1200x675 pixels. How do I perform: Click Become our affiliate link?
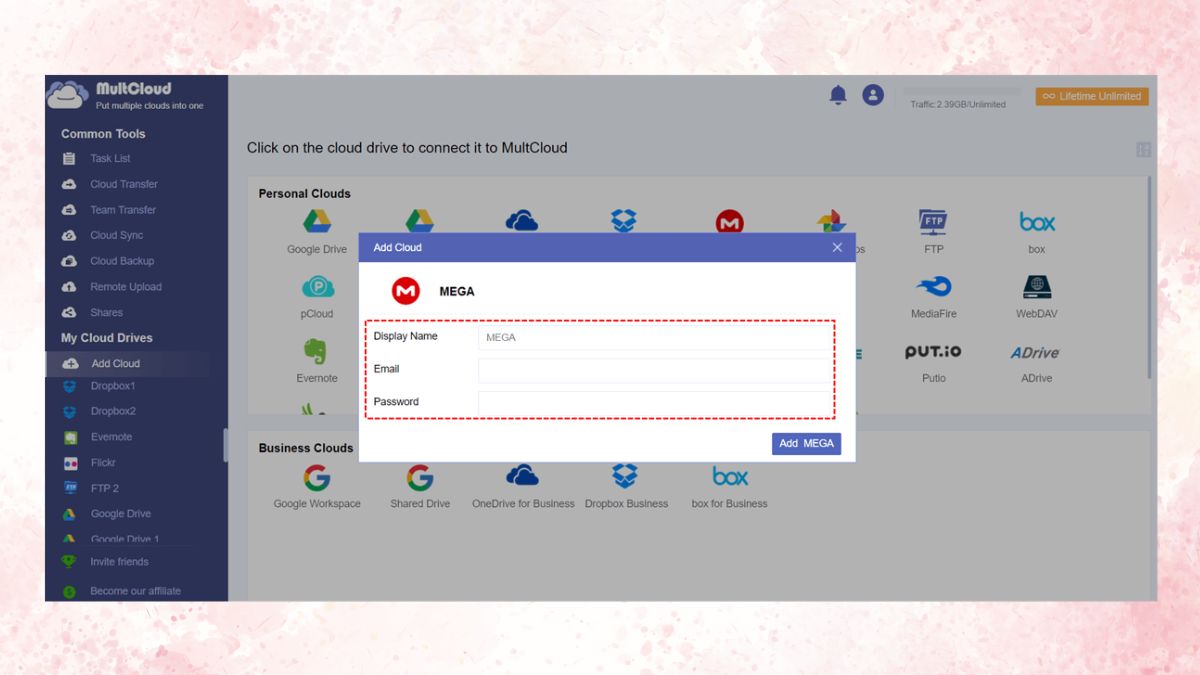135,591
